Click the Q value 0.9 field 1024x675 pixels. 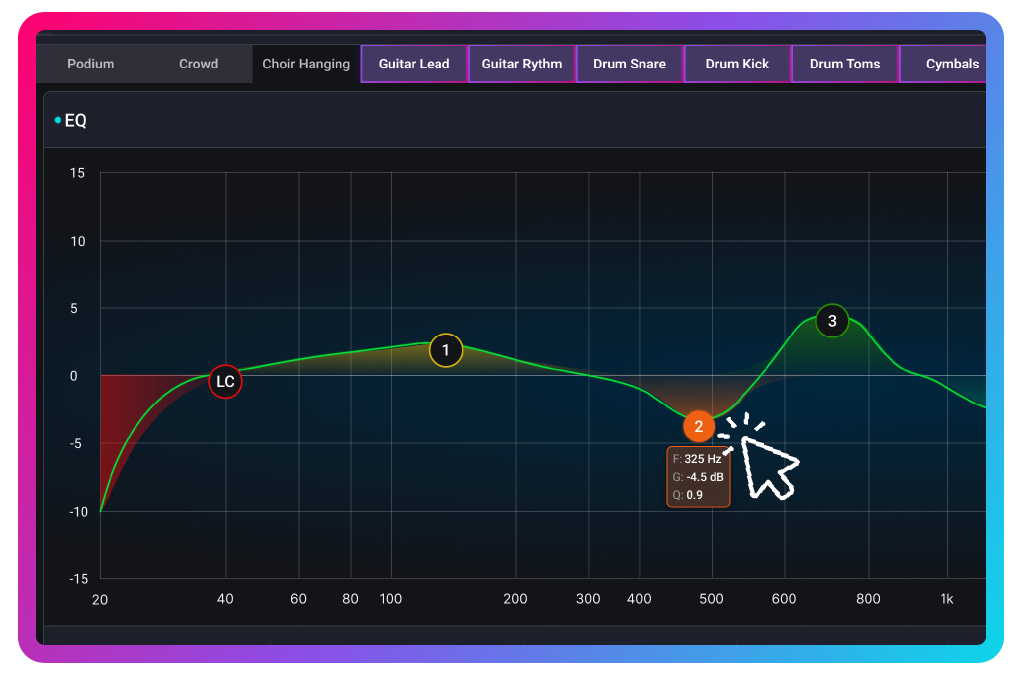coord(693,495)
